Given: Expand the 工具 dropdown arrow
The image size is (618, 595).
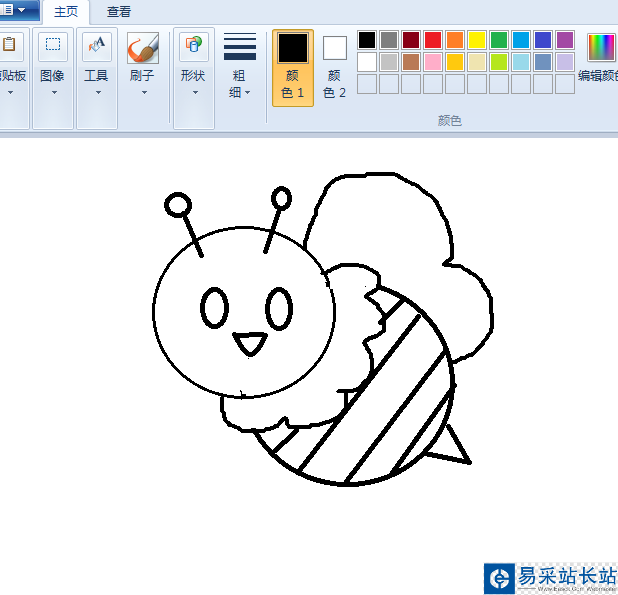Looking at the screenshot, I should 99,93.
